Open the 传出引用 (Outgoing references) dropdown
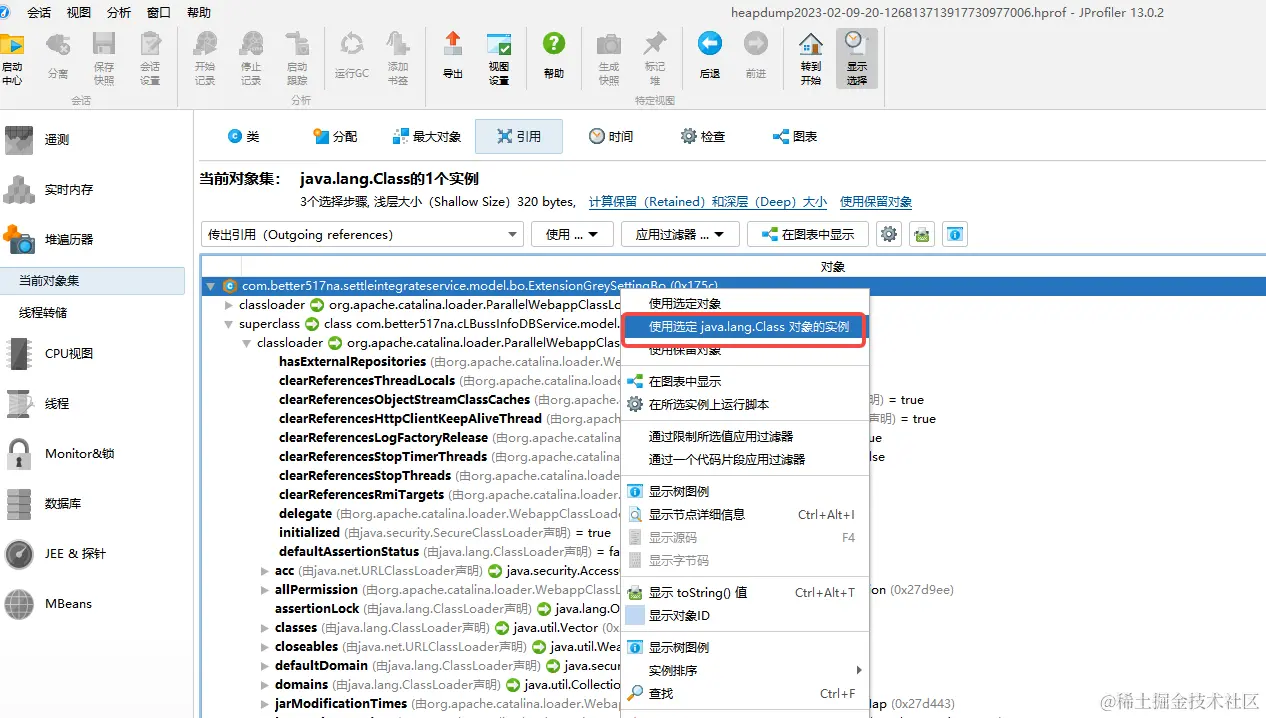The width and height of the screenshot is (1266, 718). coord(362,234)
